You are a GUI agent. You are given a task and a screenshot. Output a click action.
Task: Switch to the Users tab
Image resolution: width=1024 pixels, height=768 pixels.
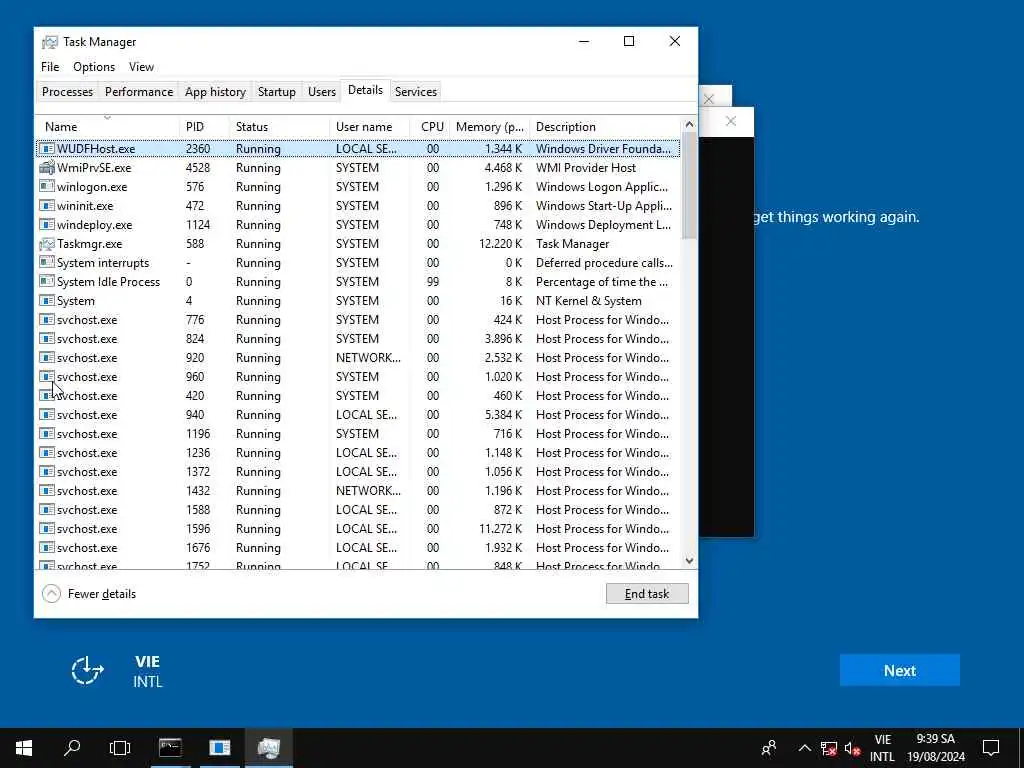pos(322,92)
